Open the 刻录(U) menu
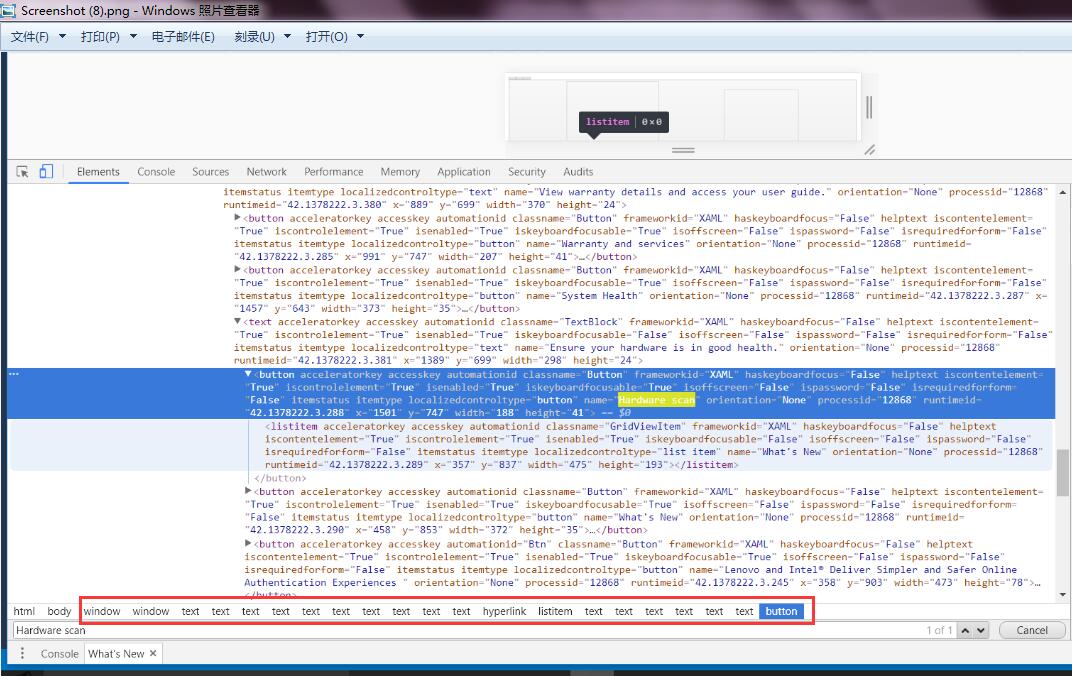 coord(254,36)
